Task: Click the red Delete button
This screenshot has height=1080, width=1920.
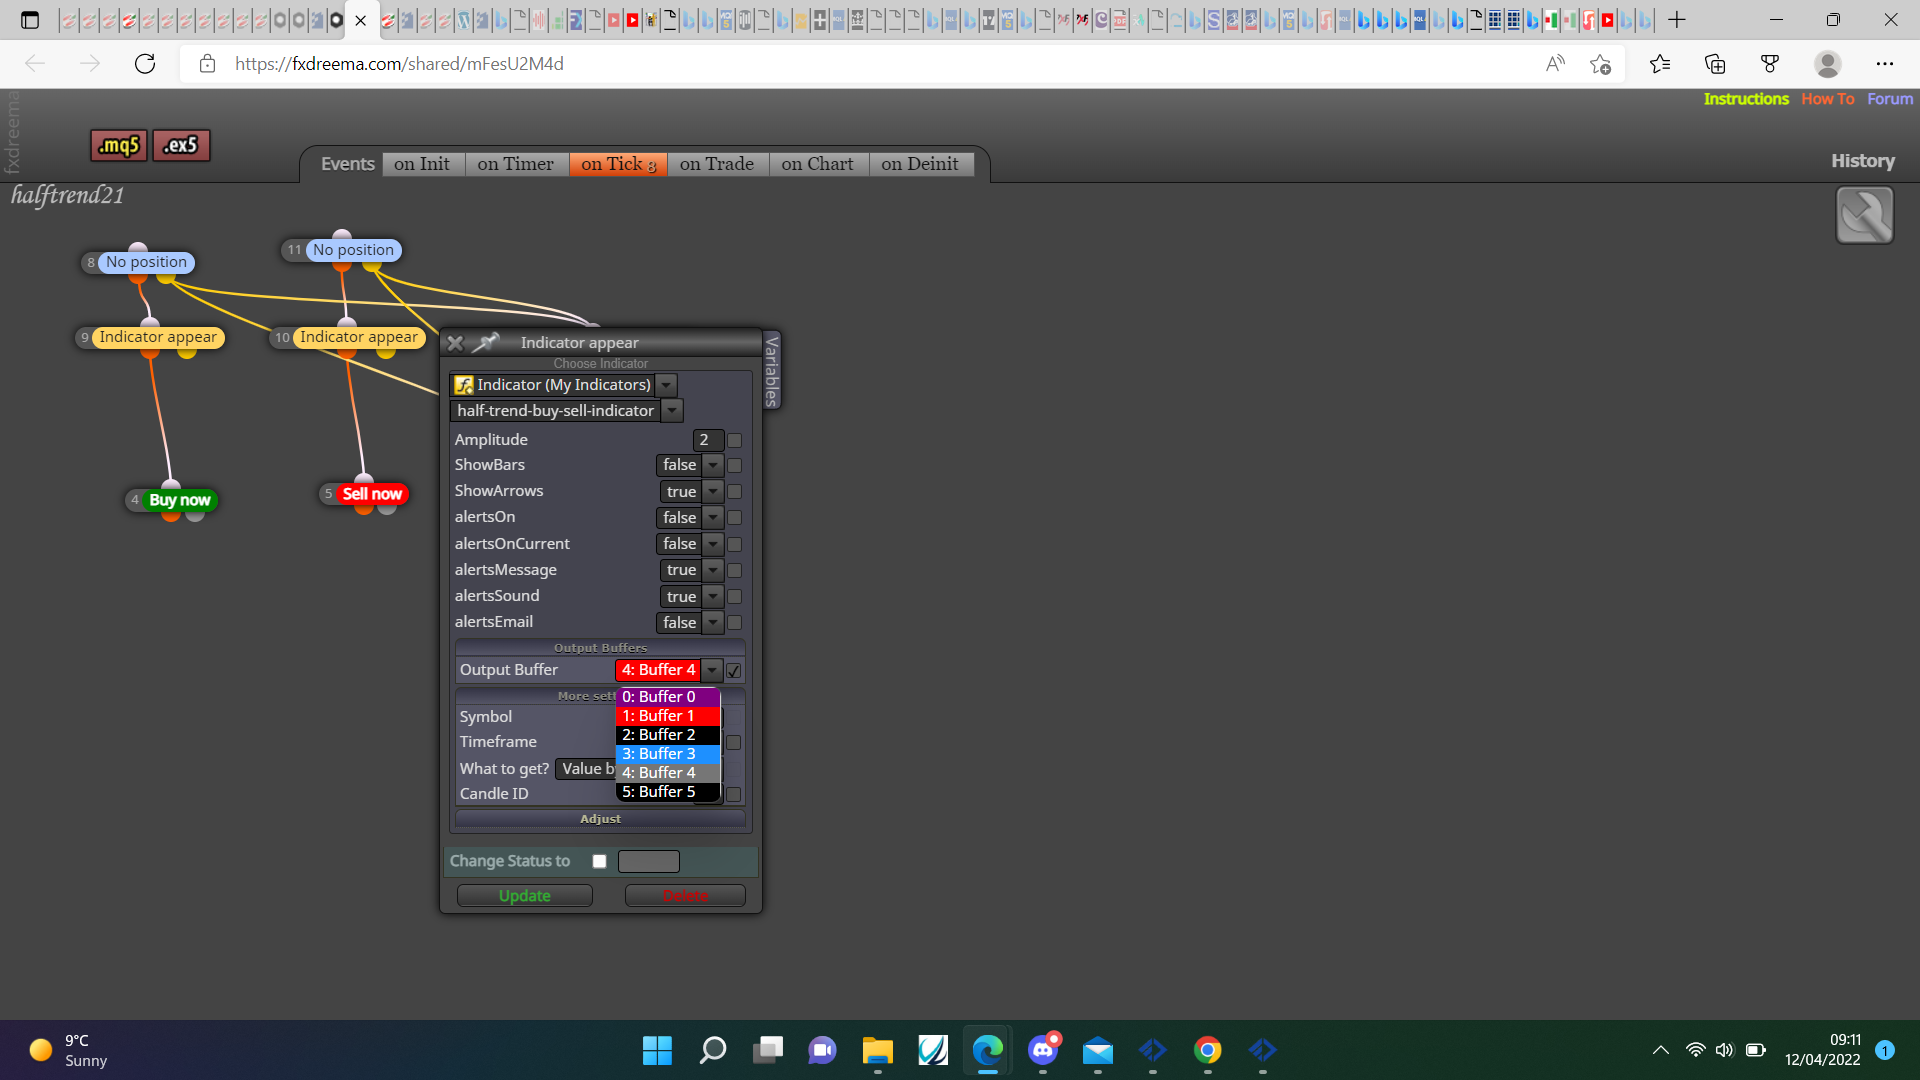Action: tap(685, 896)
